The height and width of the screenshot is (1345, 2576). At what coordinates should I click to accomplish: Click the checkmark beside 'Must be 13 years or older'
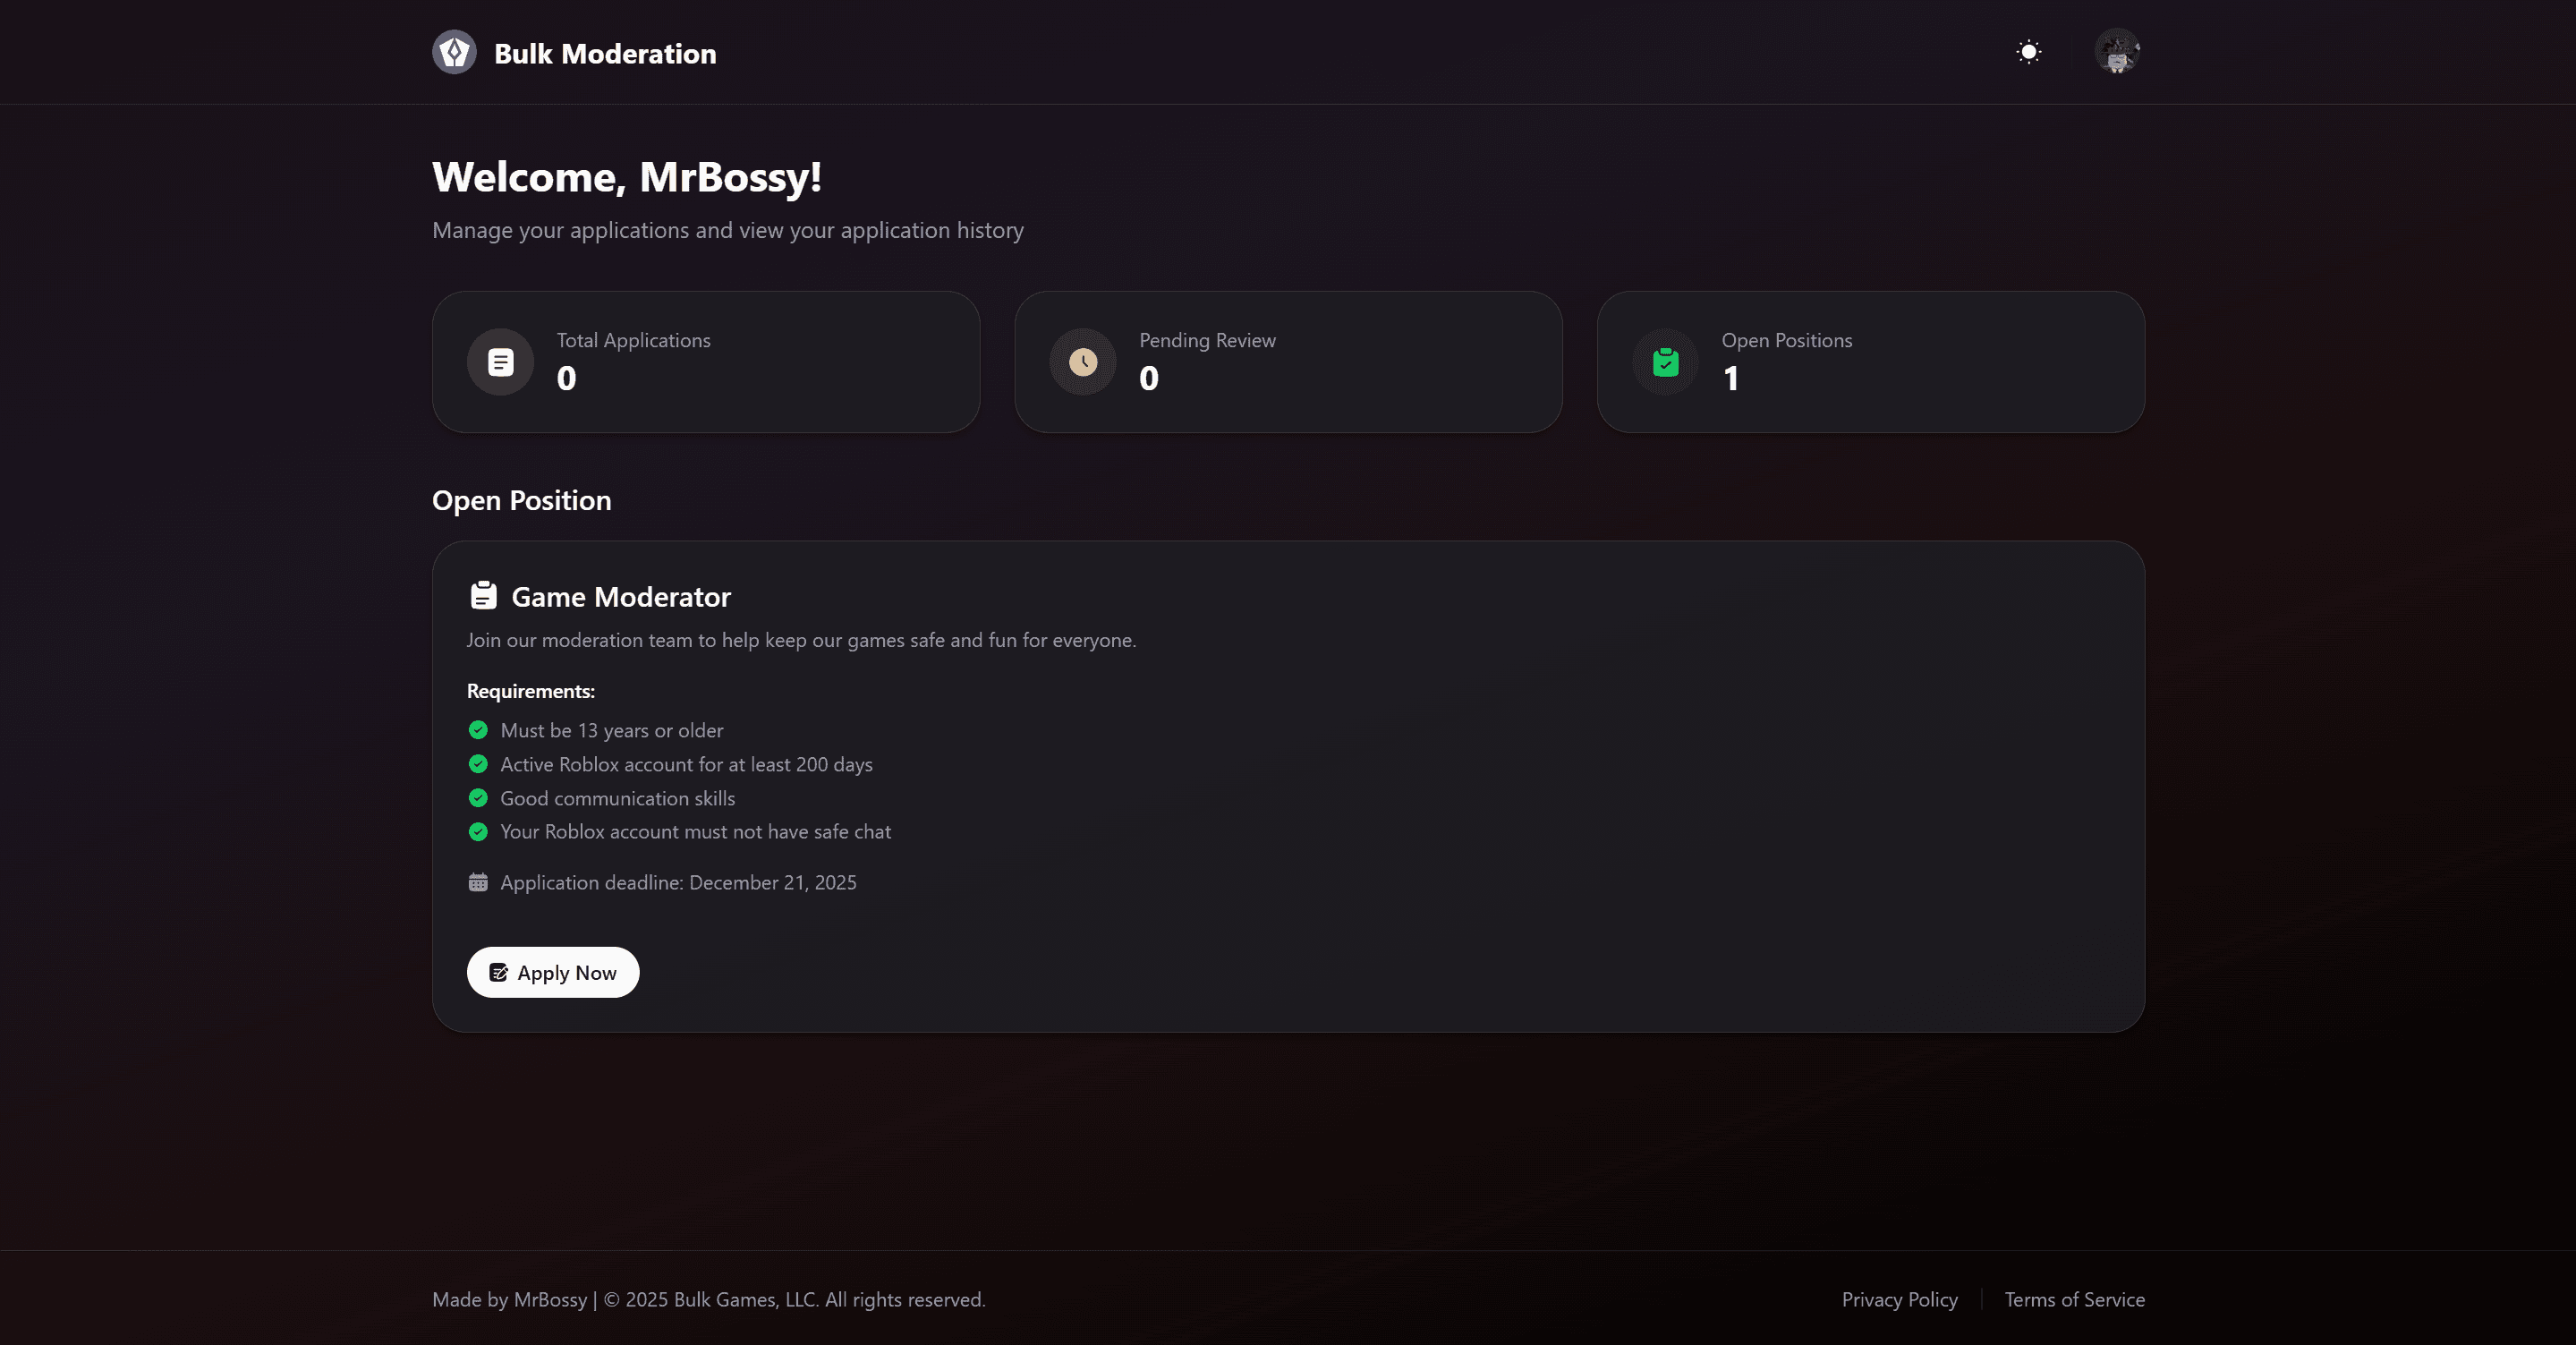click(x=477, y=730)
